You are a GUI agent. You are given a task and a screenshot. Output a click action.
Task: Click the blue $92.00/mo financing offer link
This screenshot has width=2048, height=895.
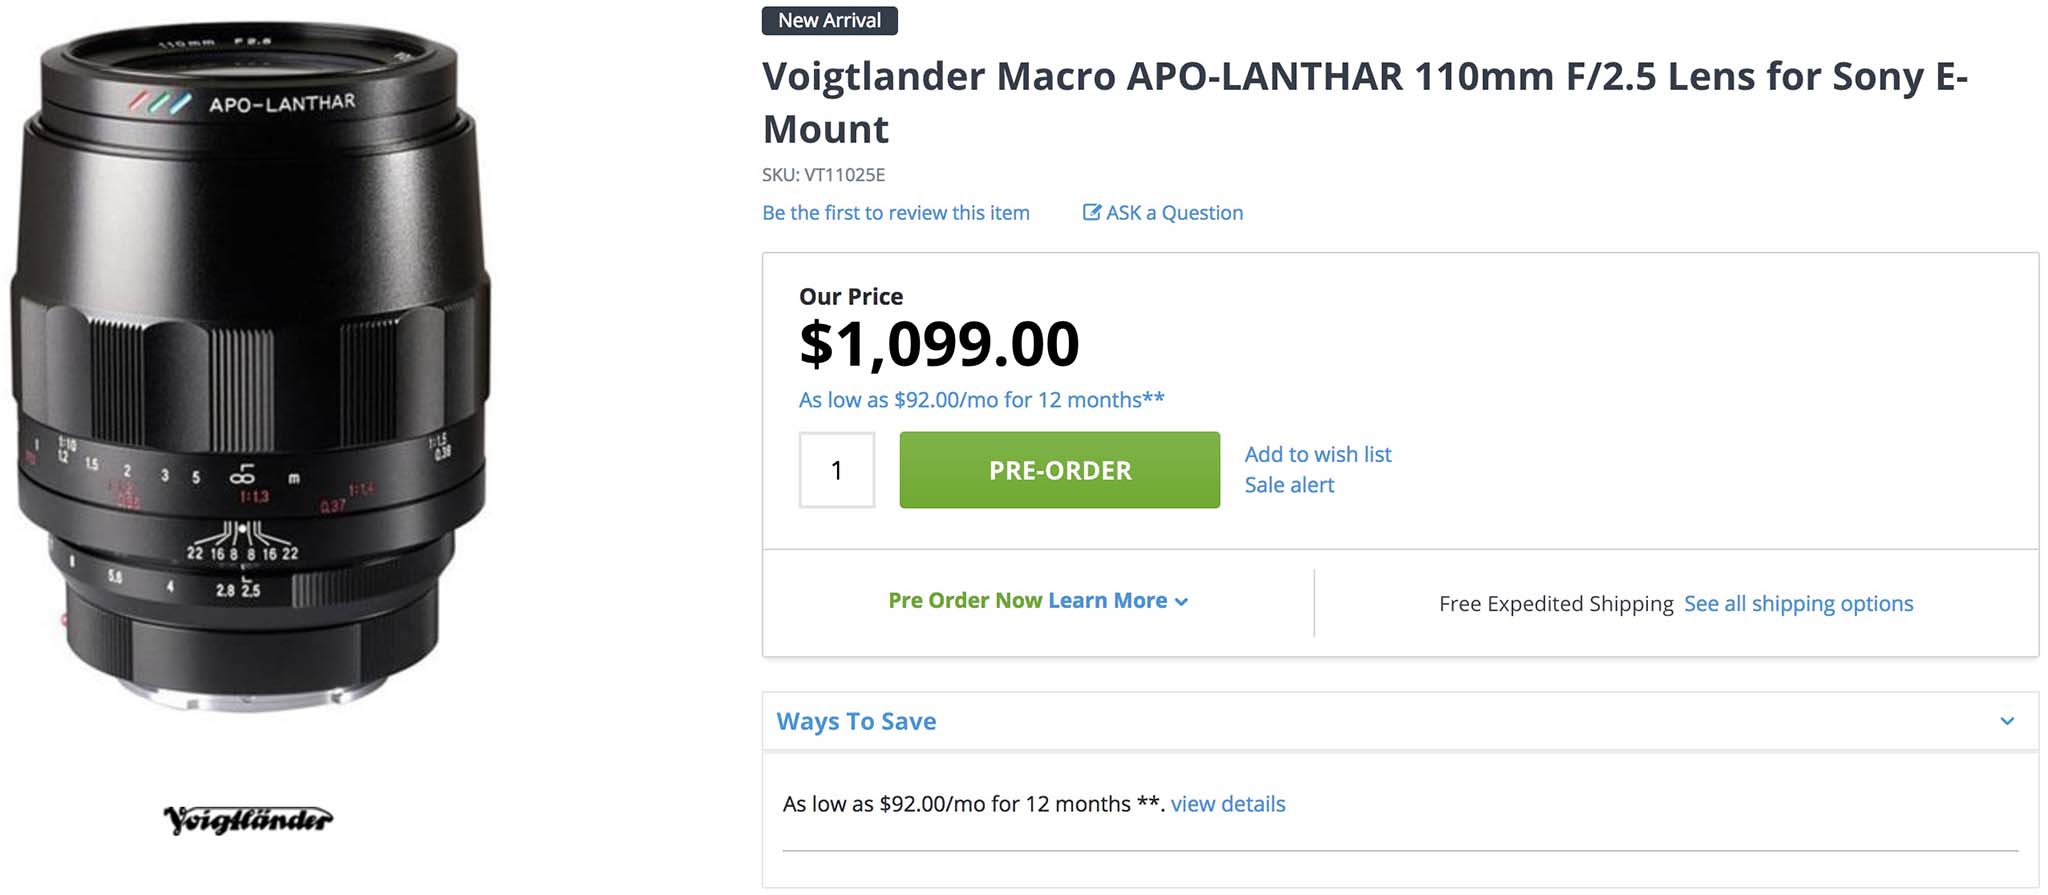(981, 400)
